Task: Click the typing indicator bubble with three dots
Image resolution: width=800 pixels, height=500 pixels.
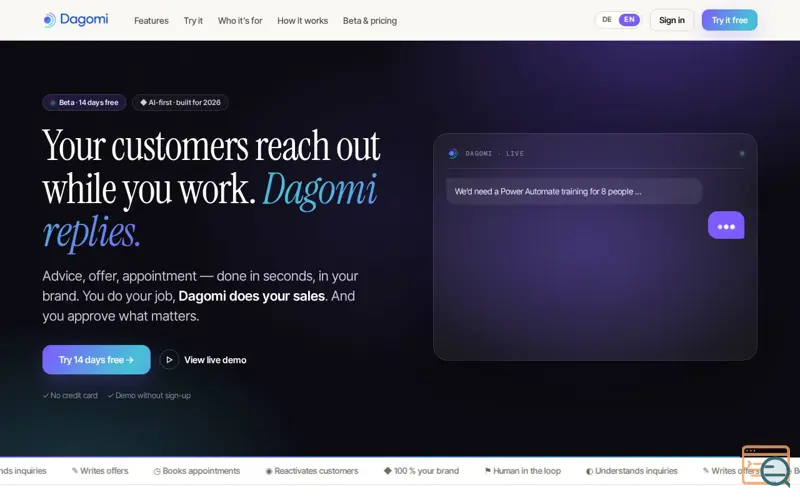Action: [x=726, y=226]
